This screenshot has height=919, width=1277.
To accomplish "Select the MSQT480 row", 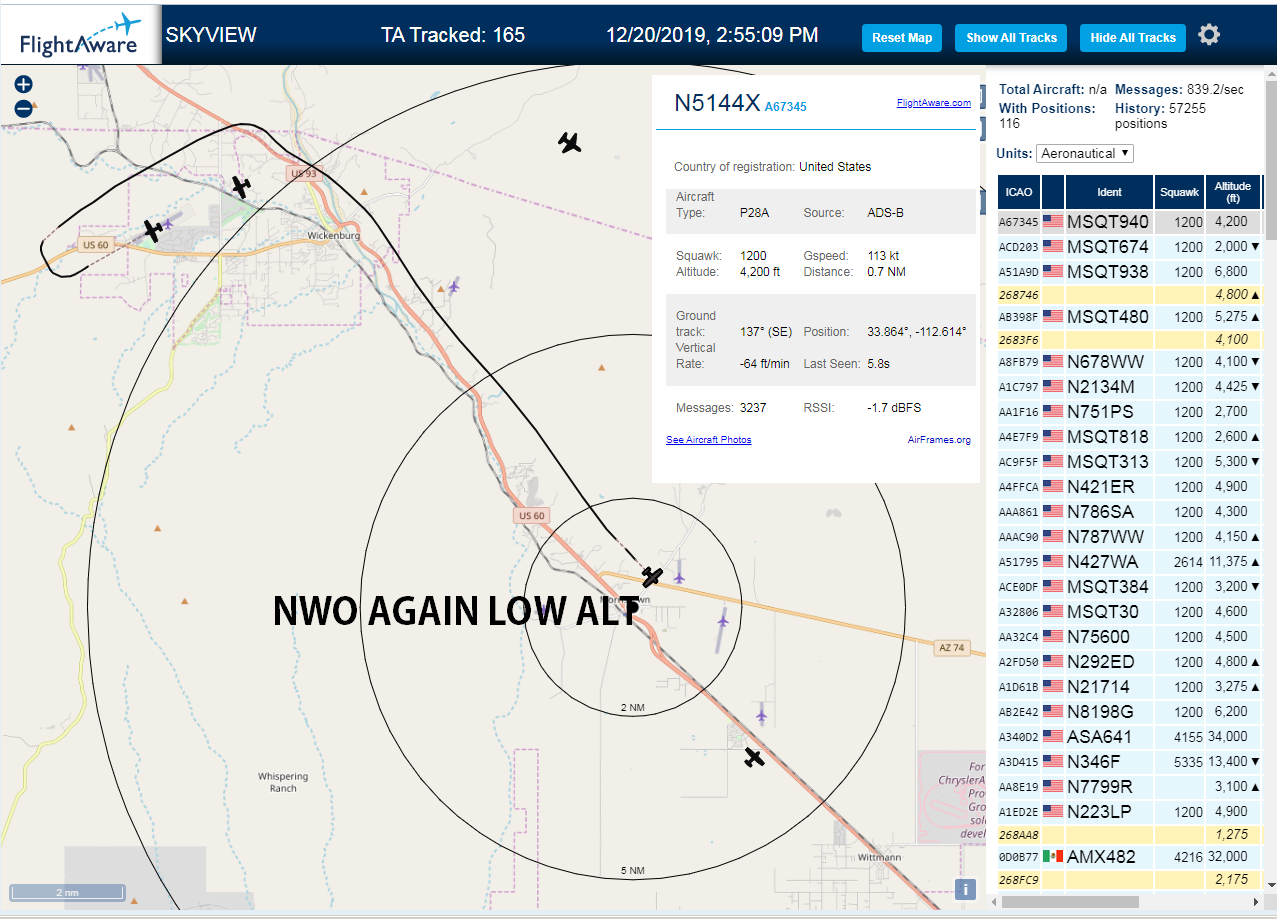I will 1129,317.
